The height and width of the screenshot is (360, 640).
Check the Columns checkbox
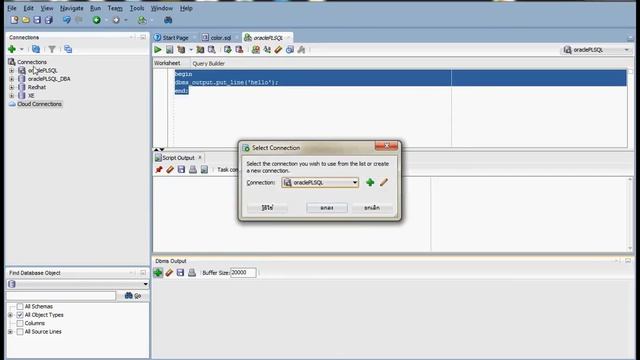pos(20,323)
